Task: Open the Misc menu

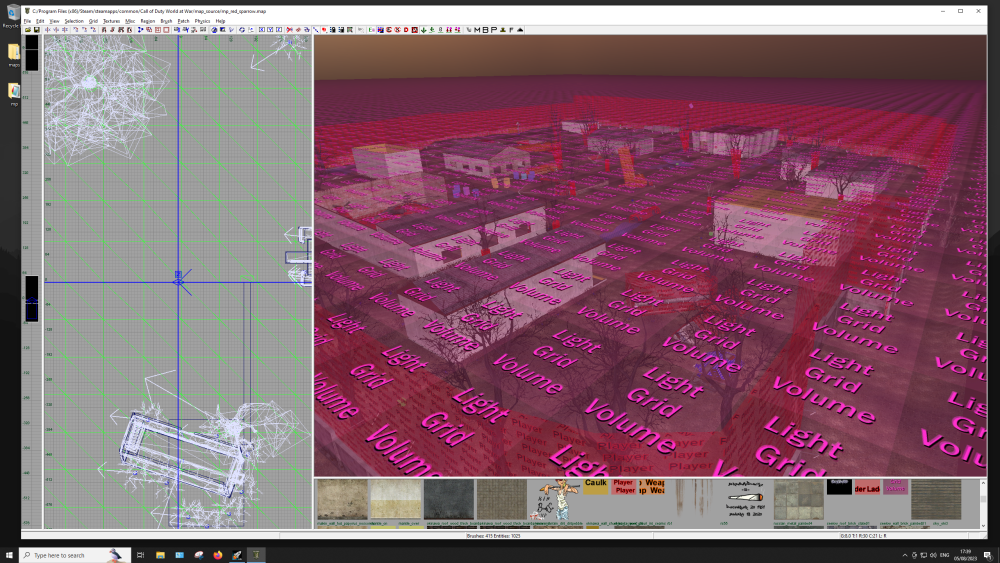Action: (x=130, y=21)
